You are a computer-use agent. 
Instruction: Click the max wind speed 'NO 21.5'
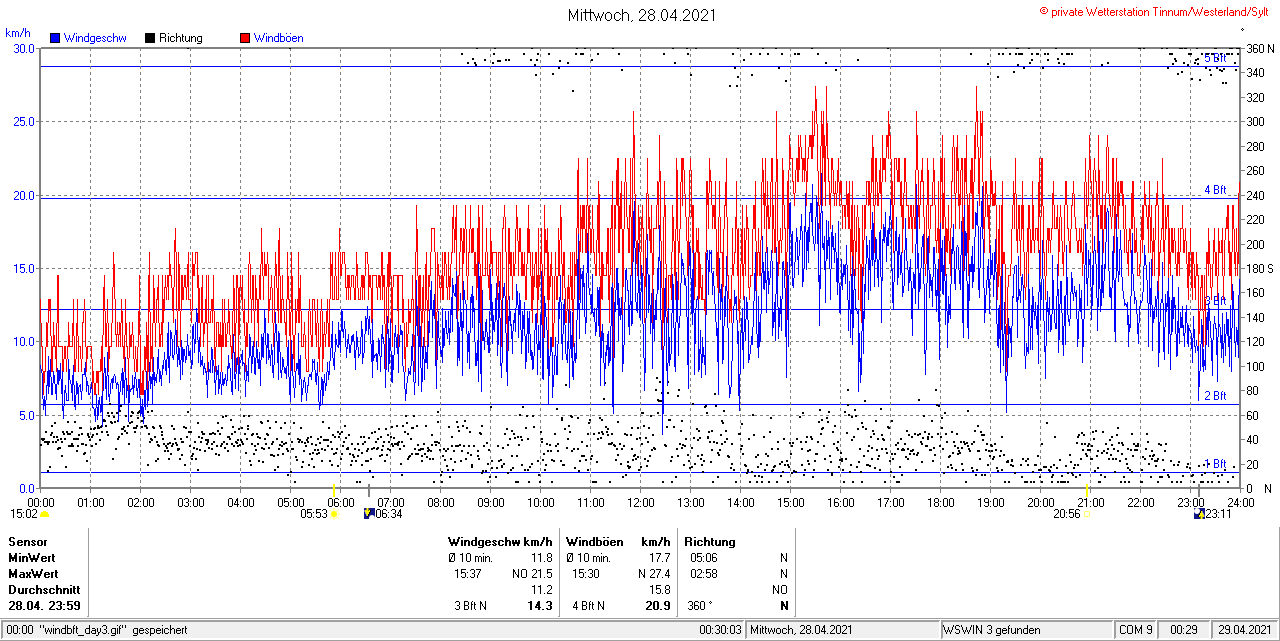click(x=532, y=573)
